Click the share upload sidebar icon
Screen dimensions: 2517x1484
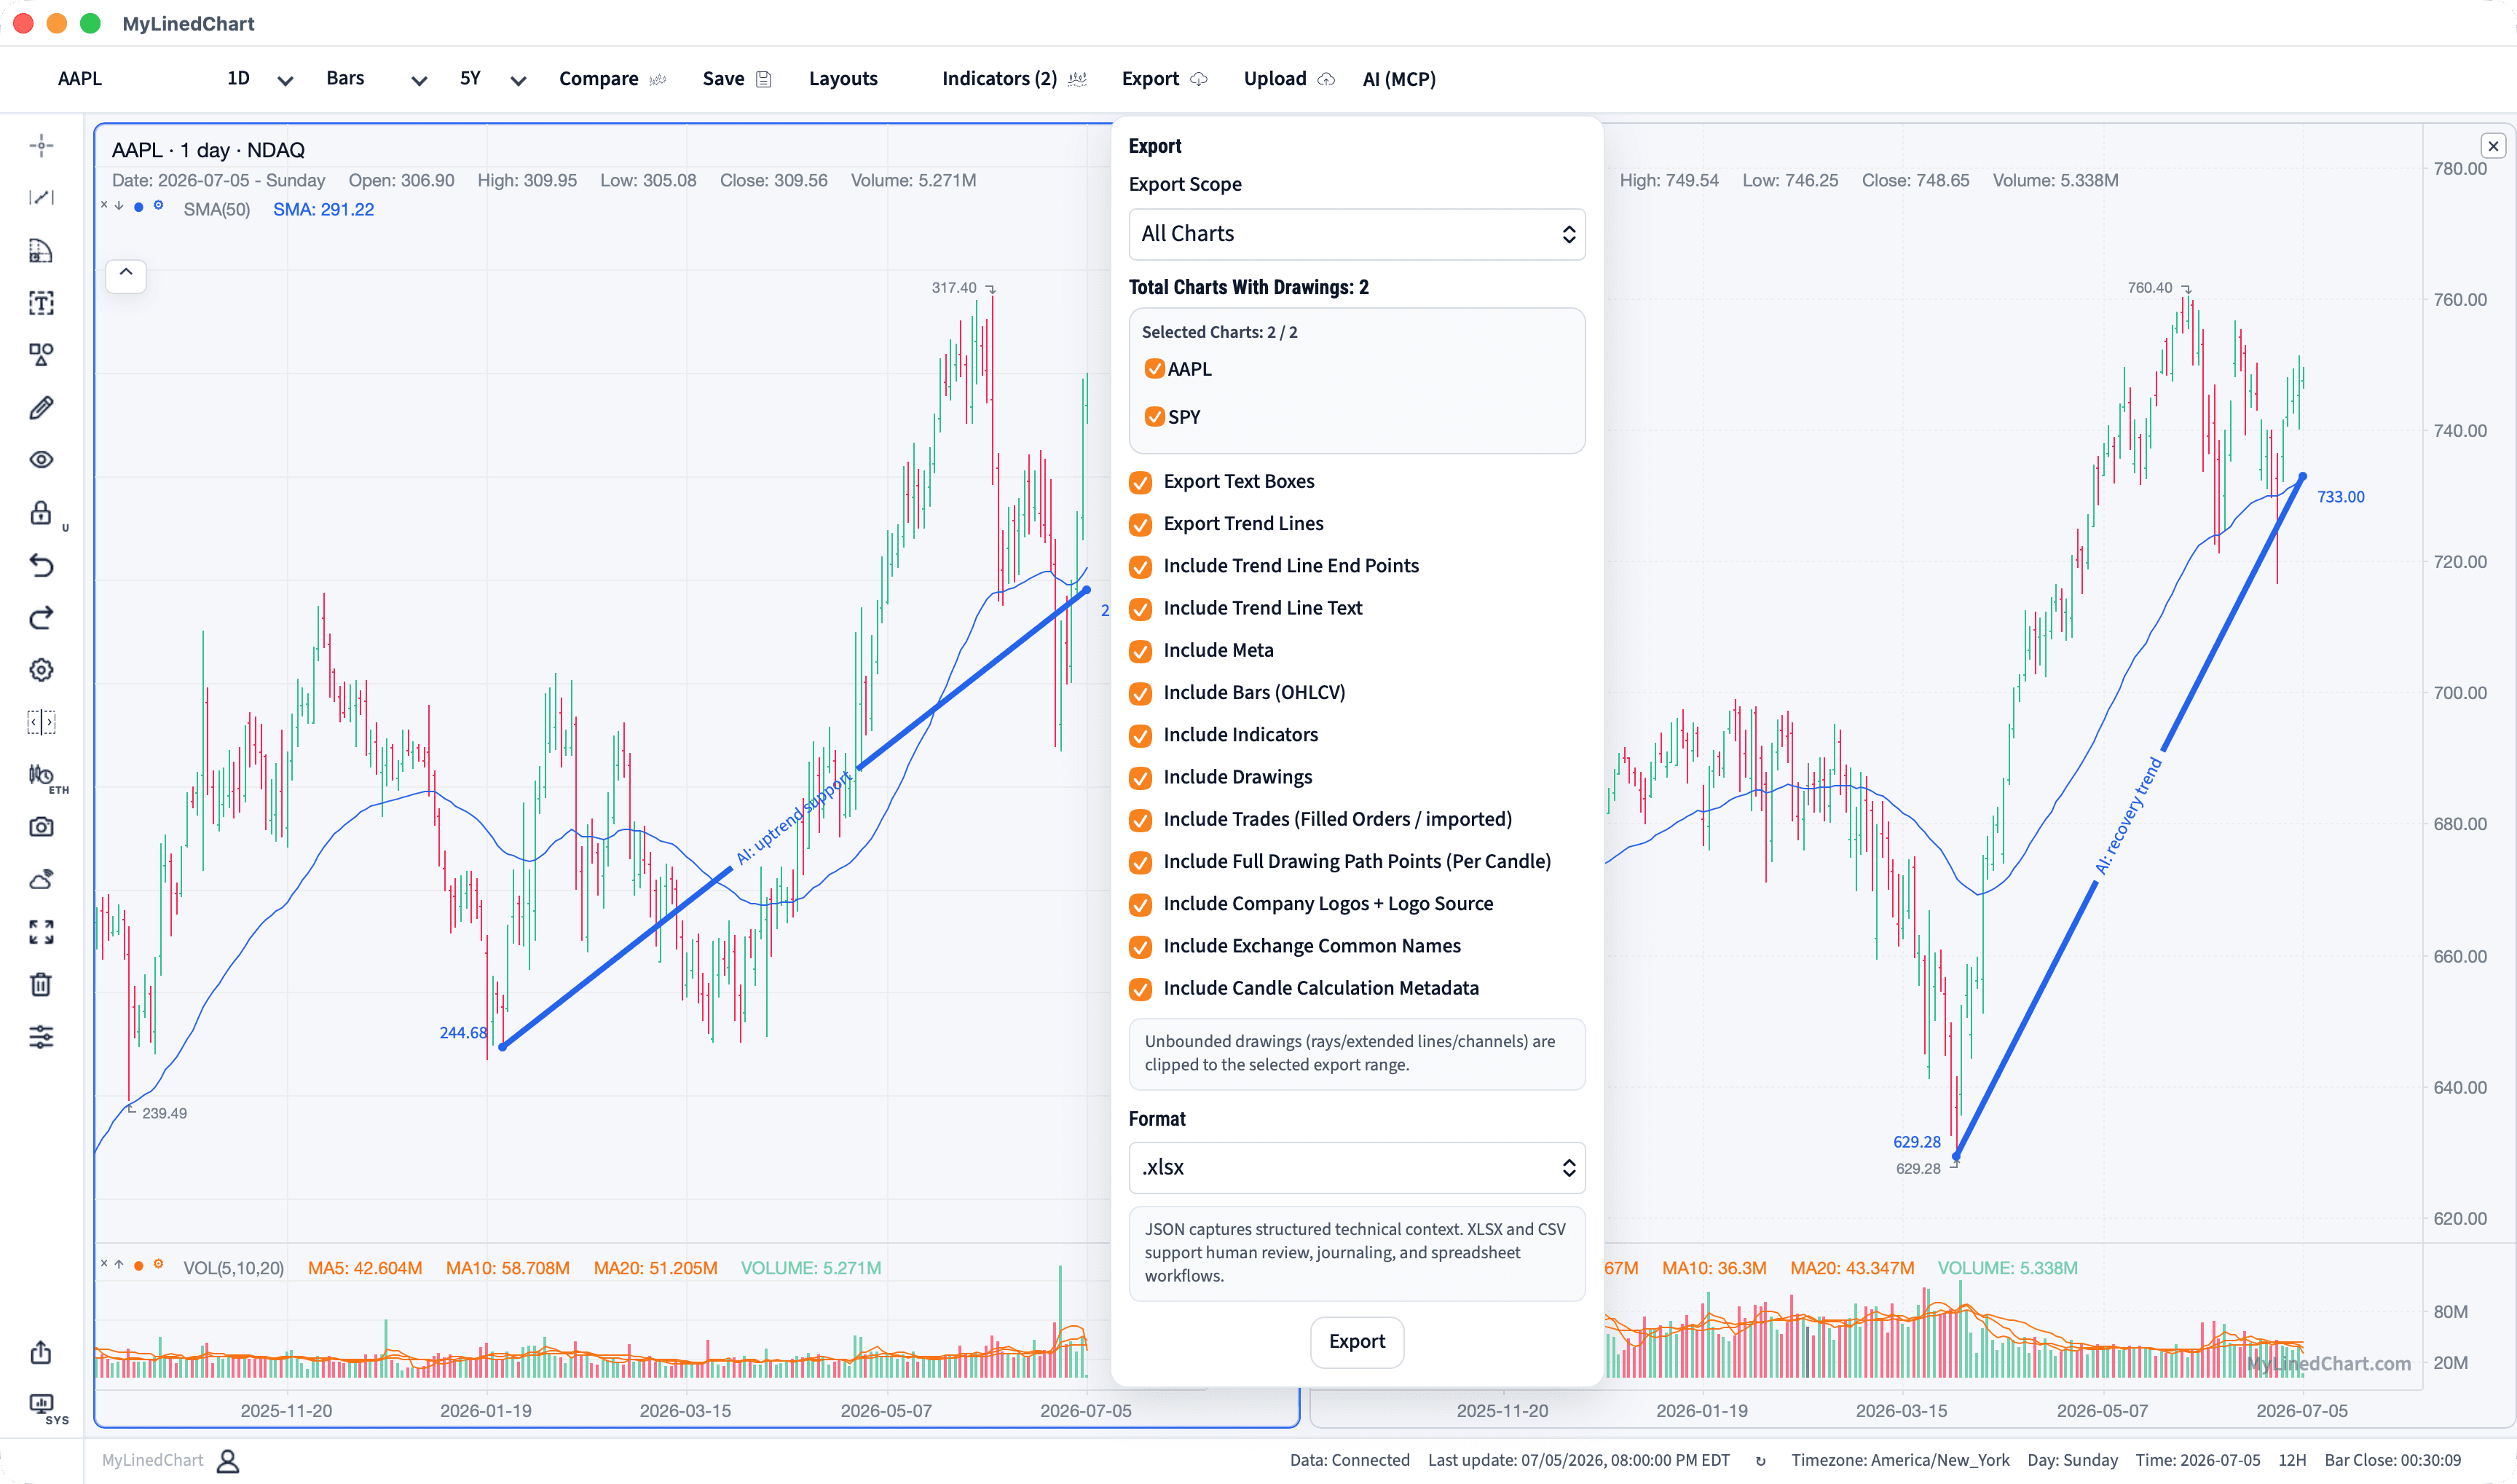[41, 1352]
